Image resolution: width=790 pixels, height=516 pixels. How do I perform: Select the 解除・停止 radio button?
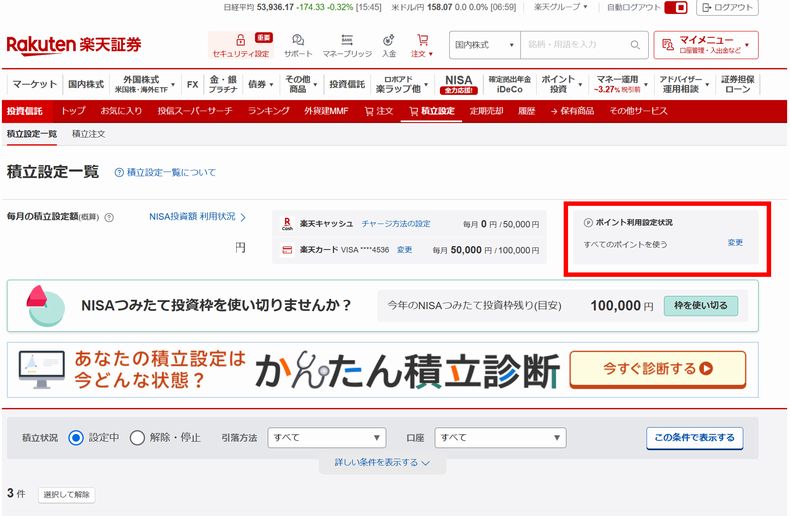(137, 438)
